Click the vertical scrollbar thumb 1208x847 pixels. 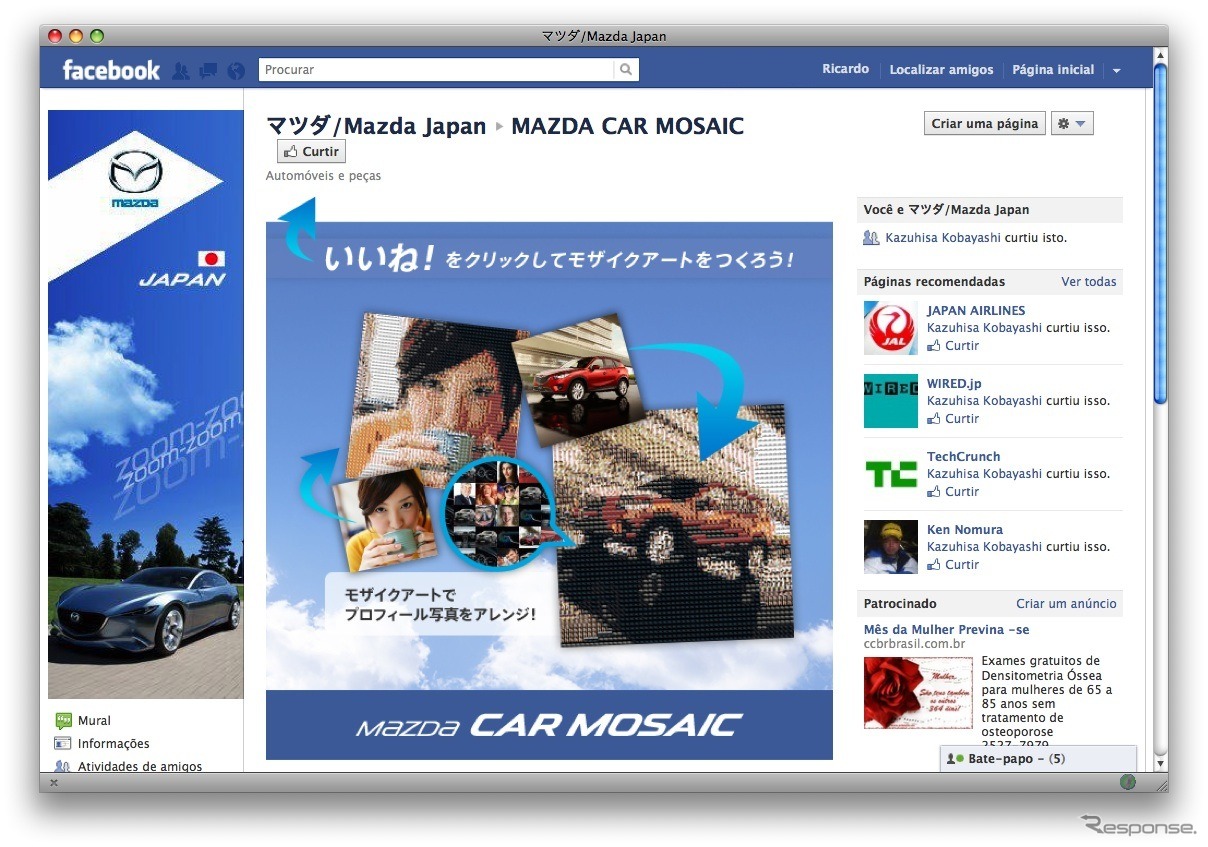click(x=1160, y=234)
